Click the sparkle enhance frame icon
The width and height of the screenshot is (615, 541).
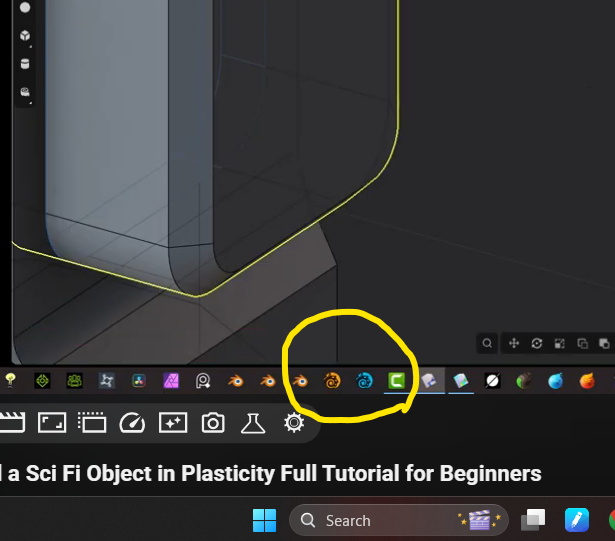pos(173,423)
